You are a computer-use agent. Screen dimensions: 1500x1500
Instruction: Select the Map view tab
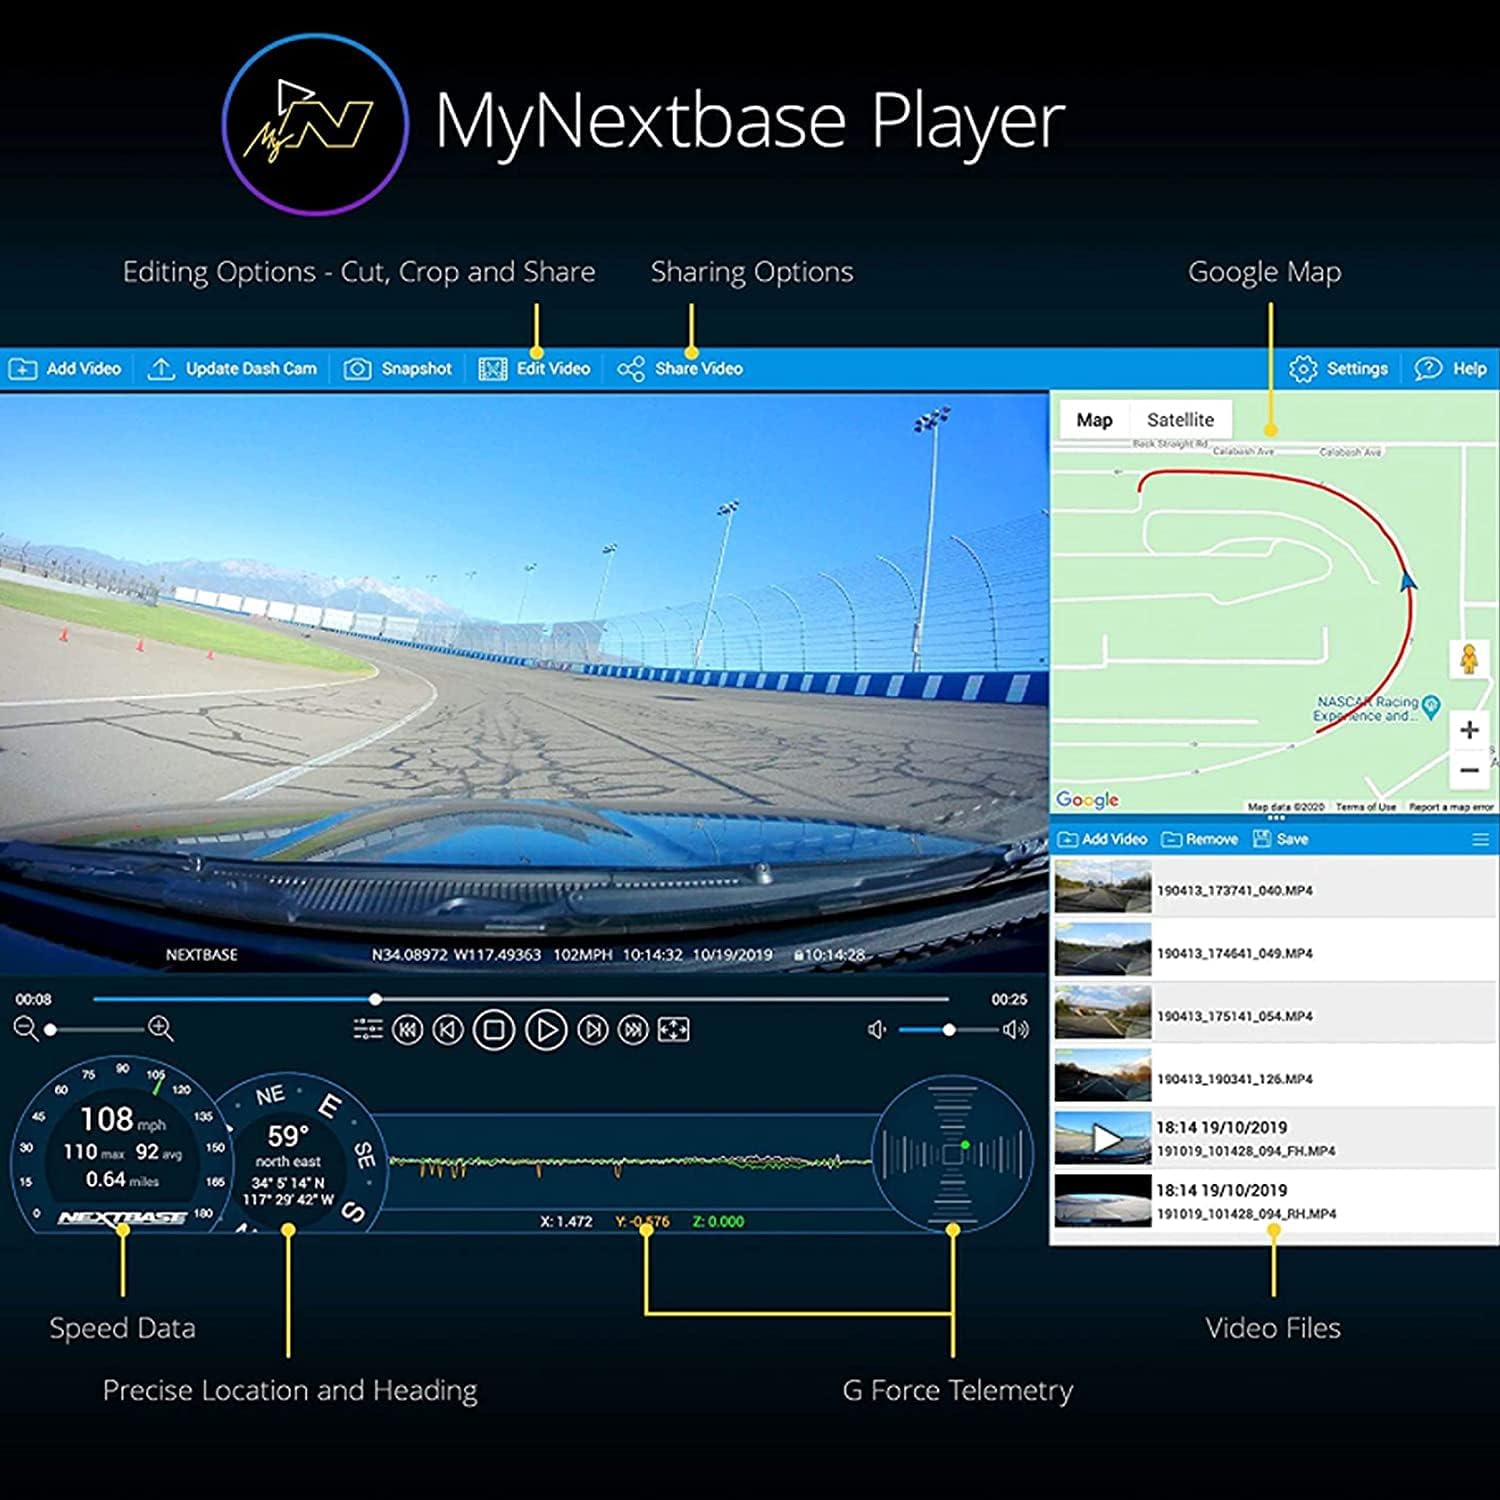[x=1094, y=420]
